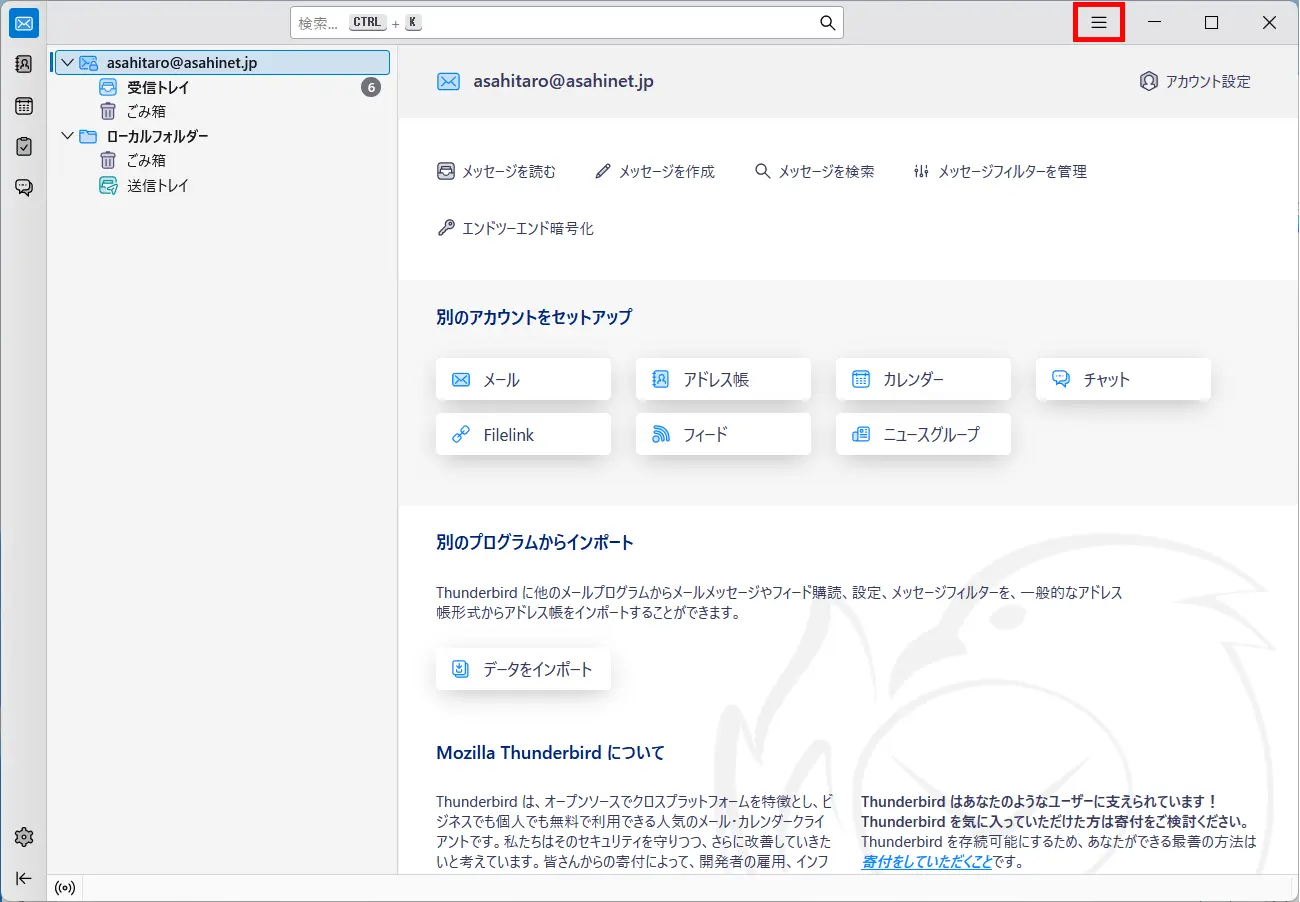1300x902 pixels.
Task: Click メッセージフィルターを管理
Action: coord(1000,172)
